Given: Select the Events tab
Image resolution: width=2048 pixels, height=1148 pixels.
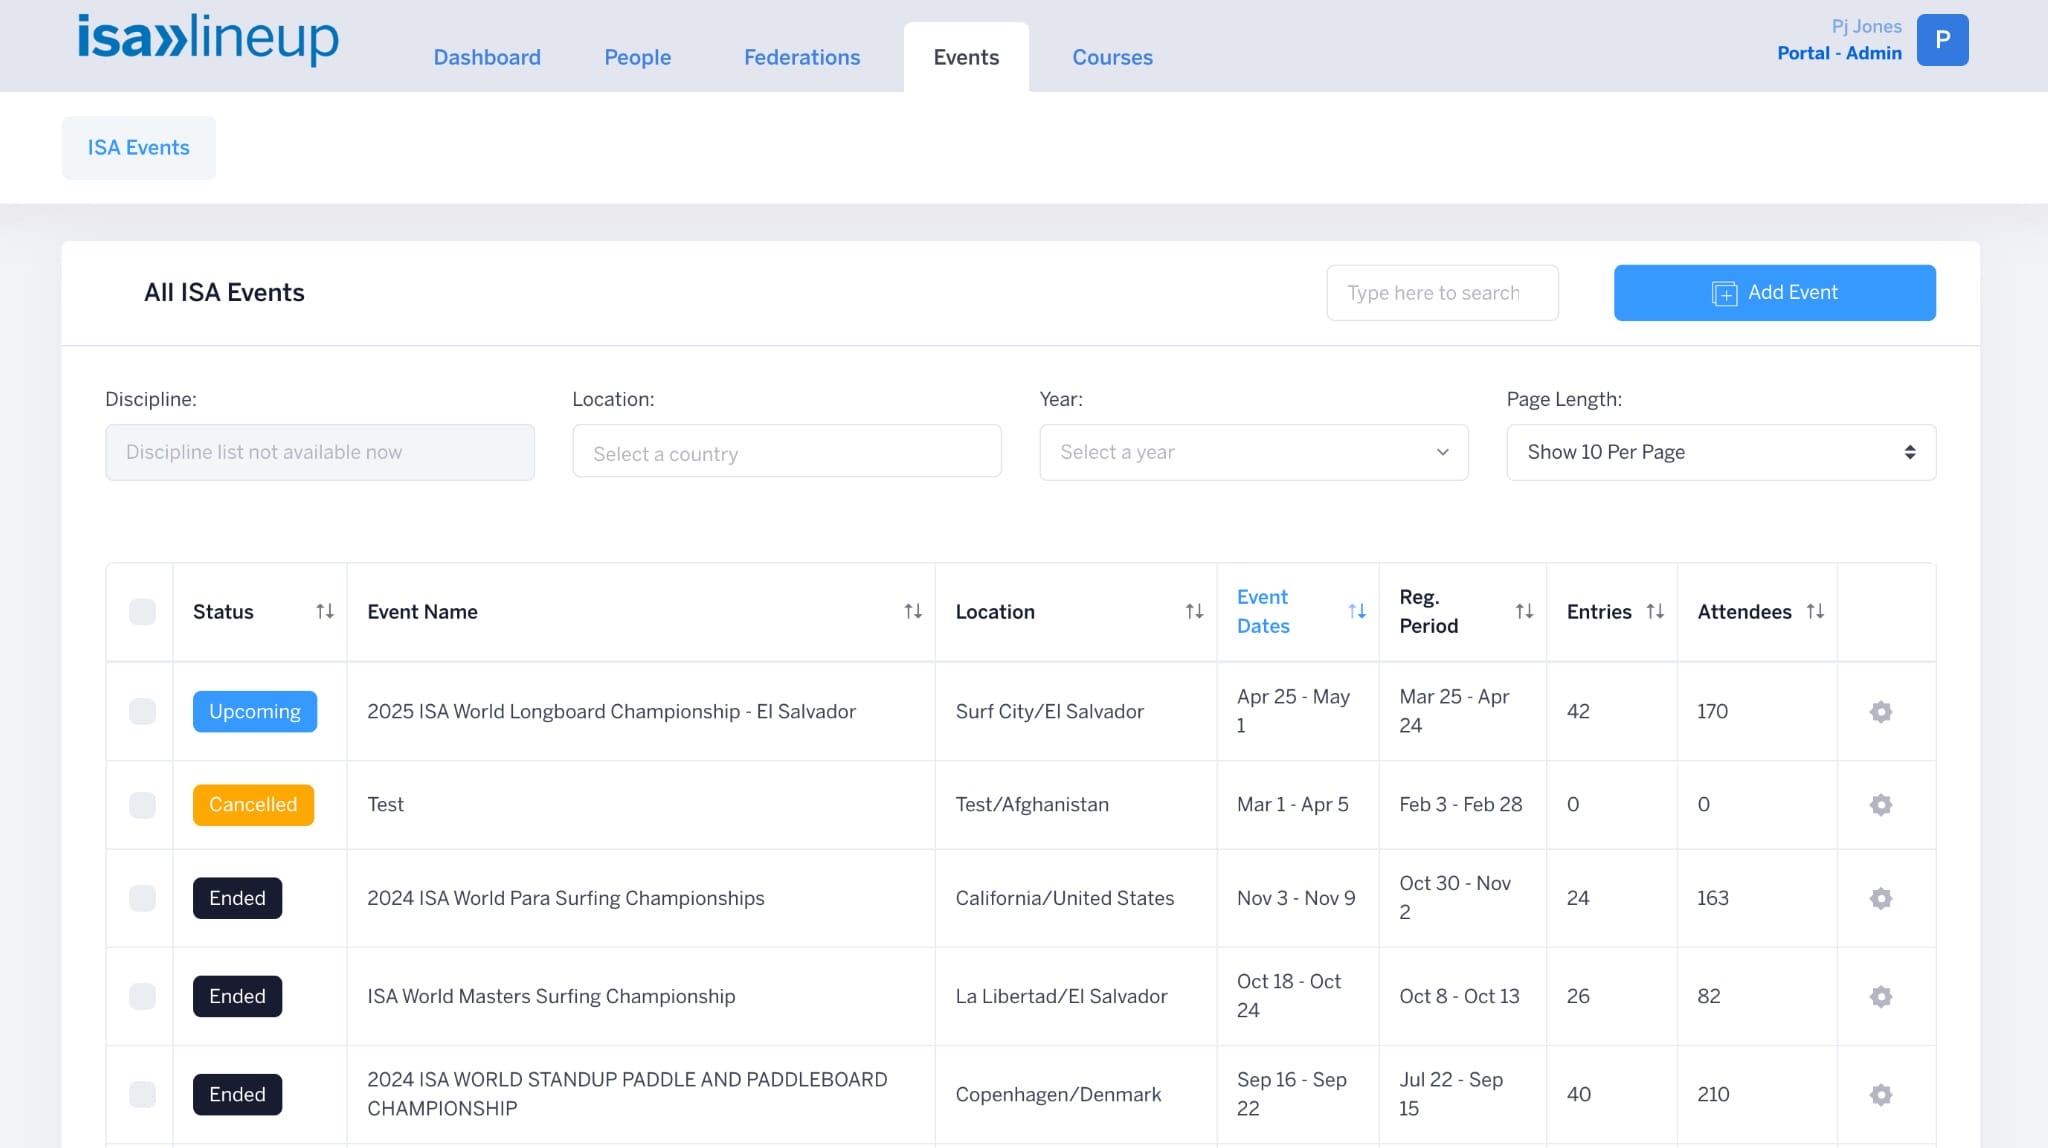Looking at the screenshot, I should (966, 57).
